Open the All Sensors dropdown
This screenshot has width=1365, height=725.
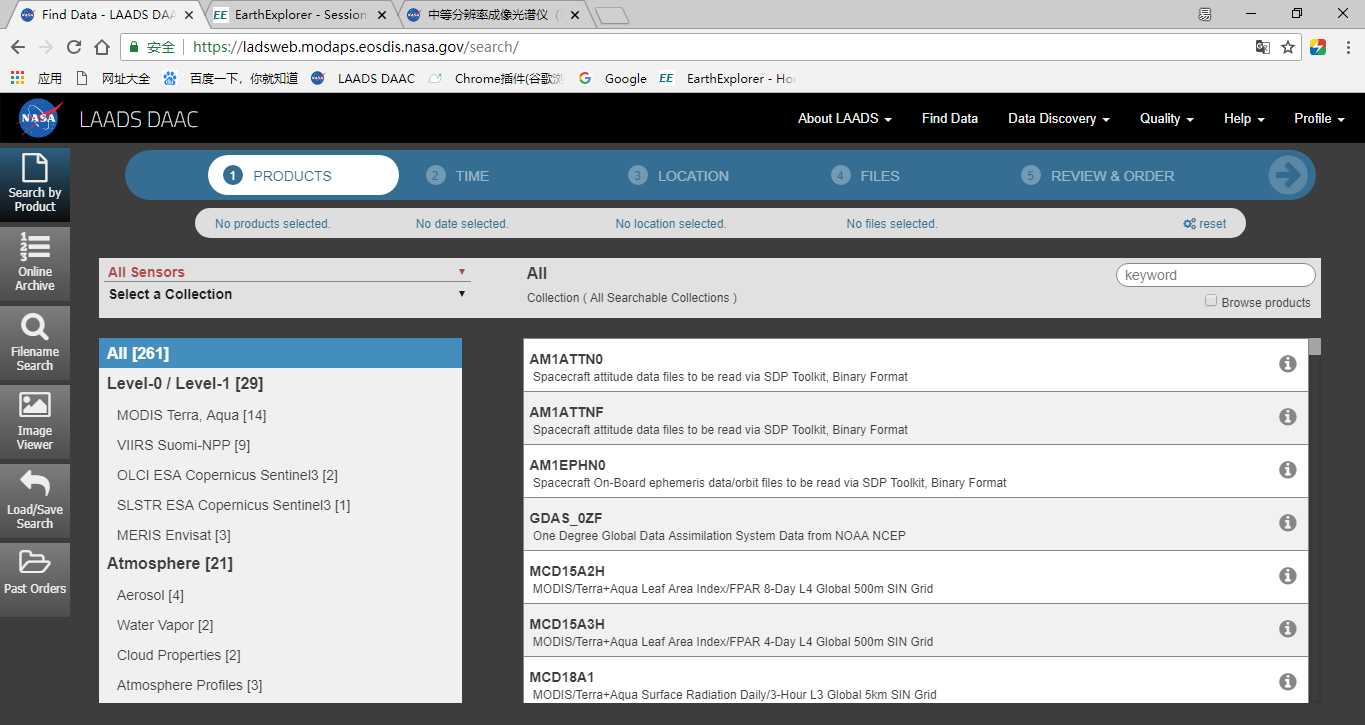(x=286, y=271)
